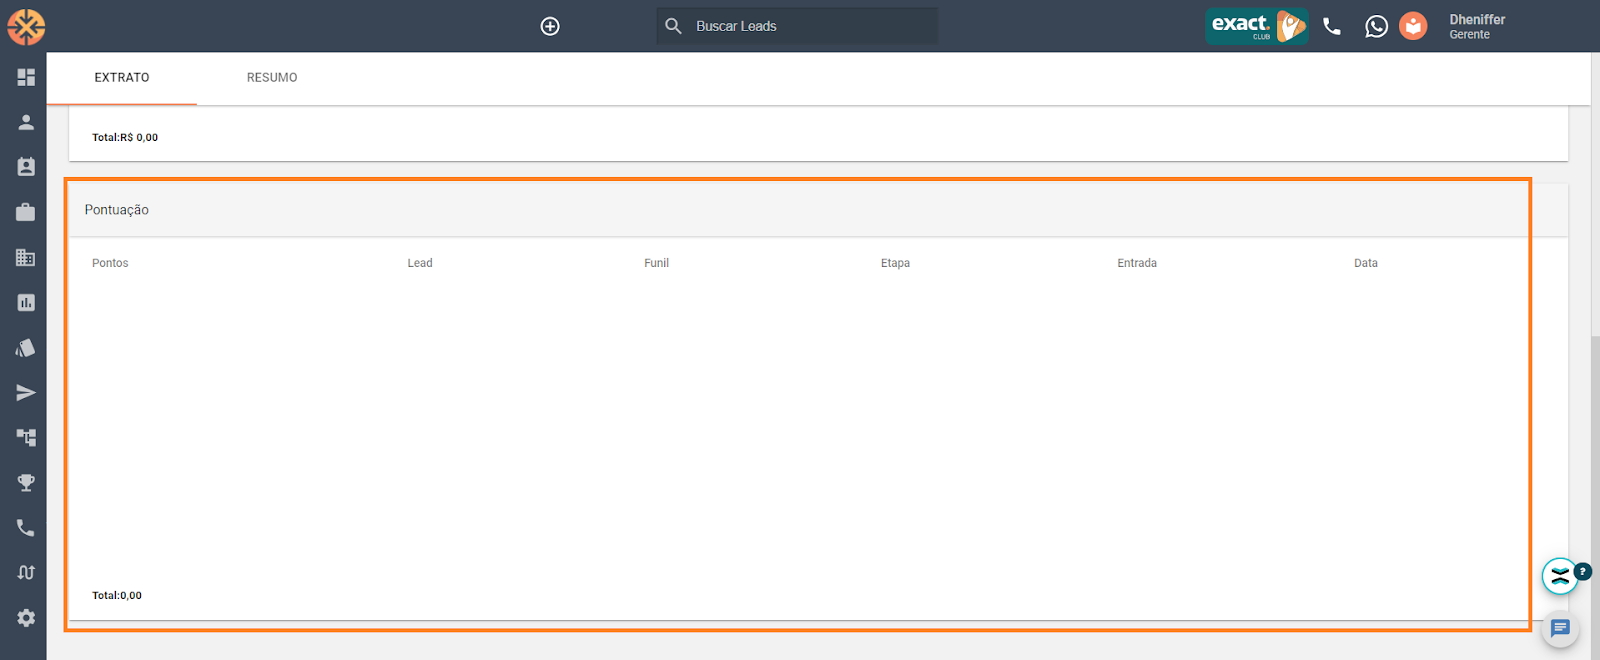The width and height of the screenshot is (1600, 660).
Task: Click the orange user avatar icon
Action: pyautogui.click(x=1413, y=26)
